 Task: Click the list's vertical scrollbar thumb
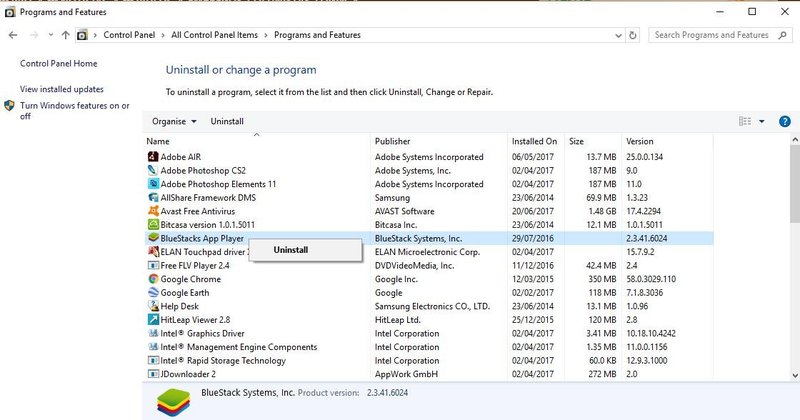pyautogui.click(x=795, y=184)
